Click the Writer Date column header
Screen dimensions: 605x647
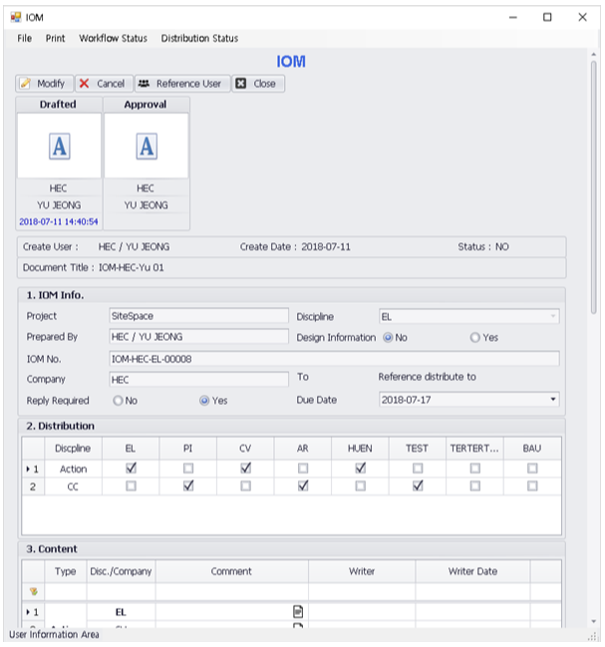pyautogui.click(x=472, y=571)
